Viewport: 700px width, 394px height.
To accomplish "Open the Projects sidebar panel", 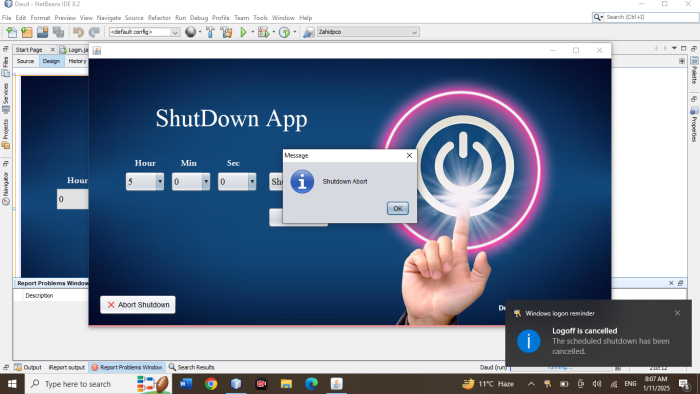I will tap(5, 134).
